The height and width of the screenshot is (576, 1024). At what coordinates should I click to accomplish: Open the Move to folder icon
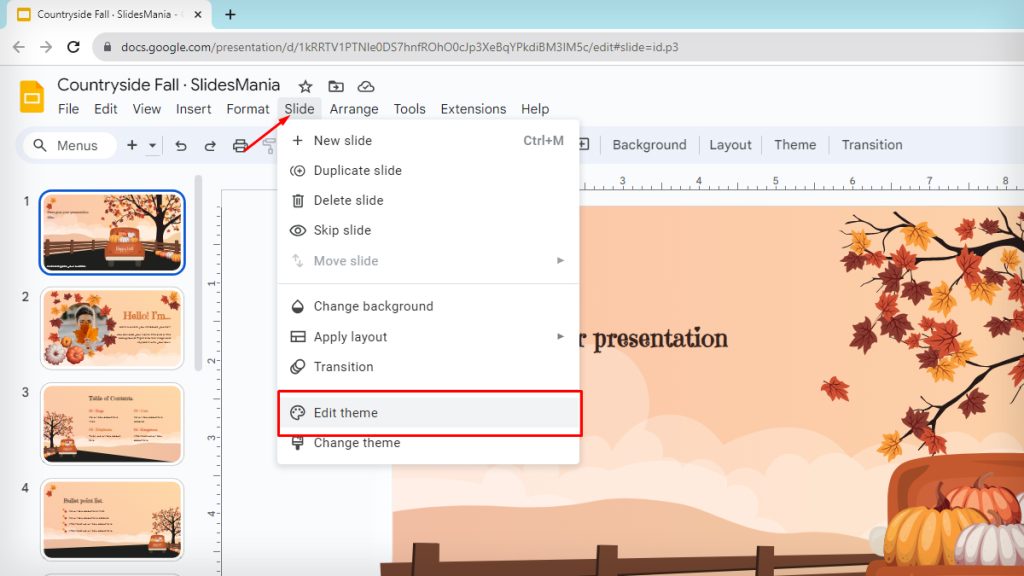click(x=336, y=86)
